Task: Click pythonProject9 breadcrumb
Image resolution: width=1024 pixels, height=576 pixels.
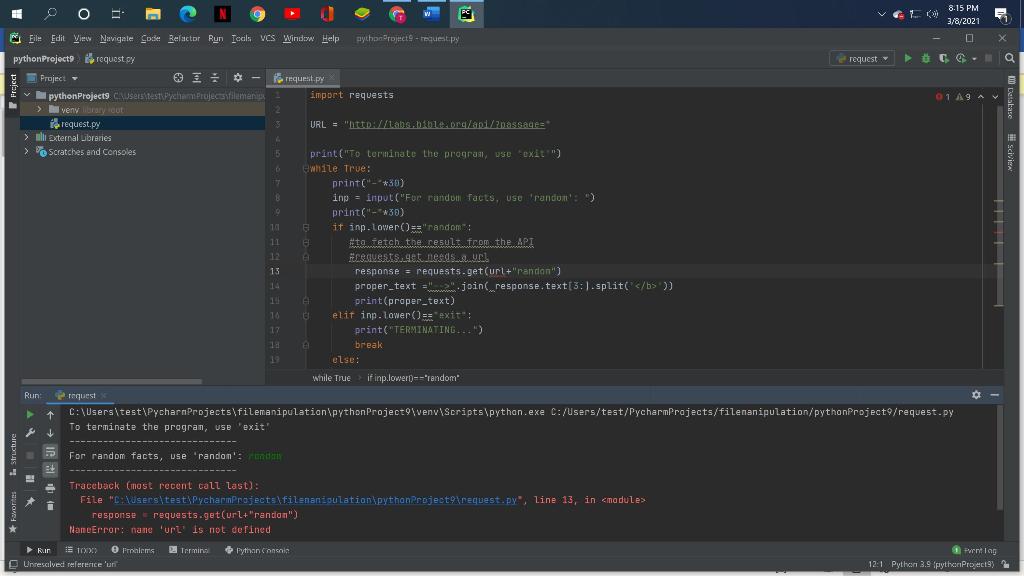Action: (43, 59)
